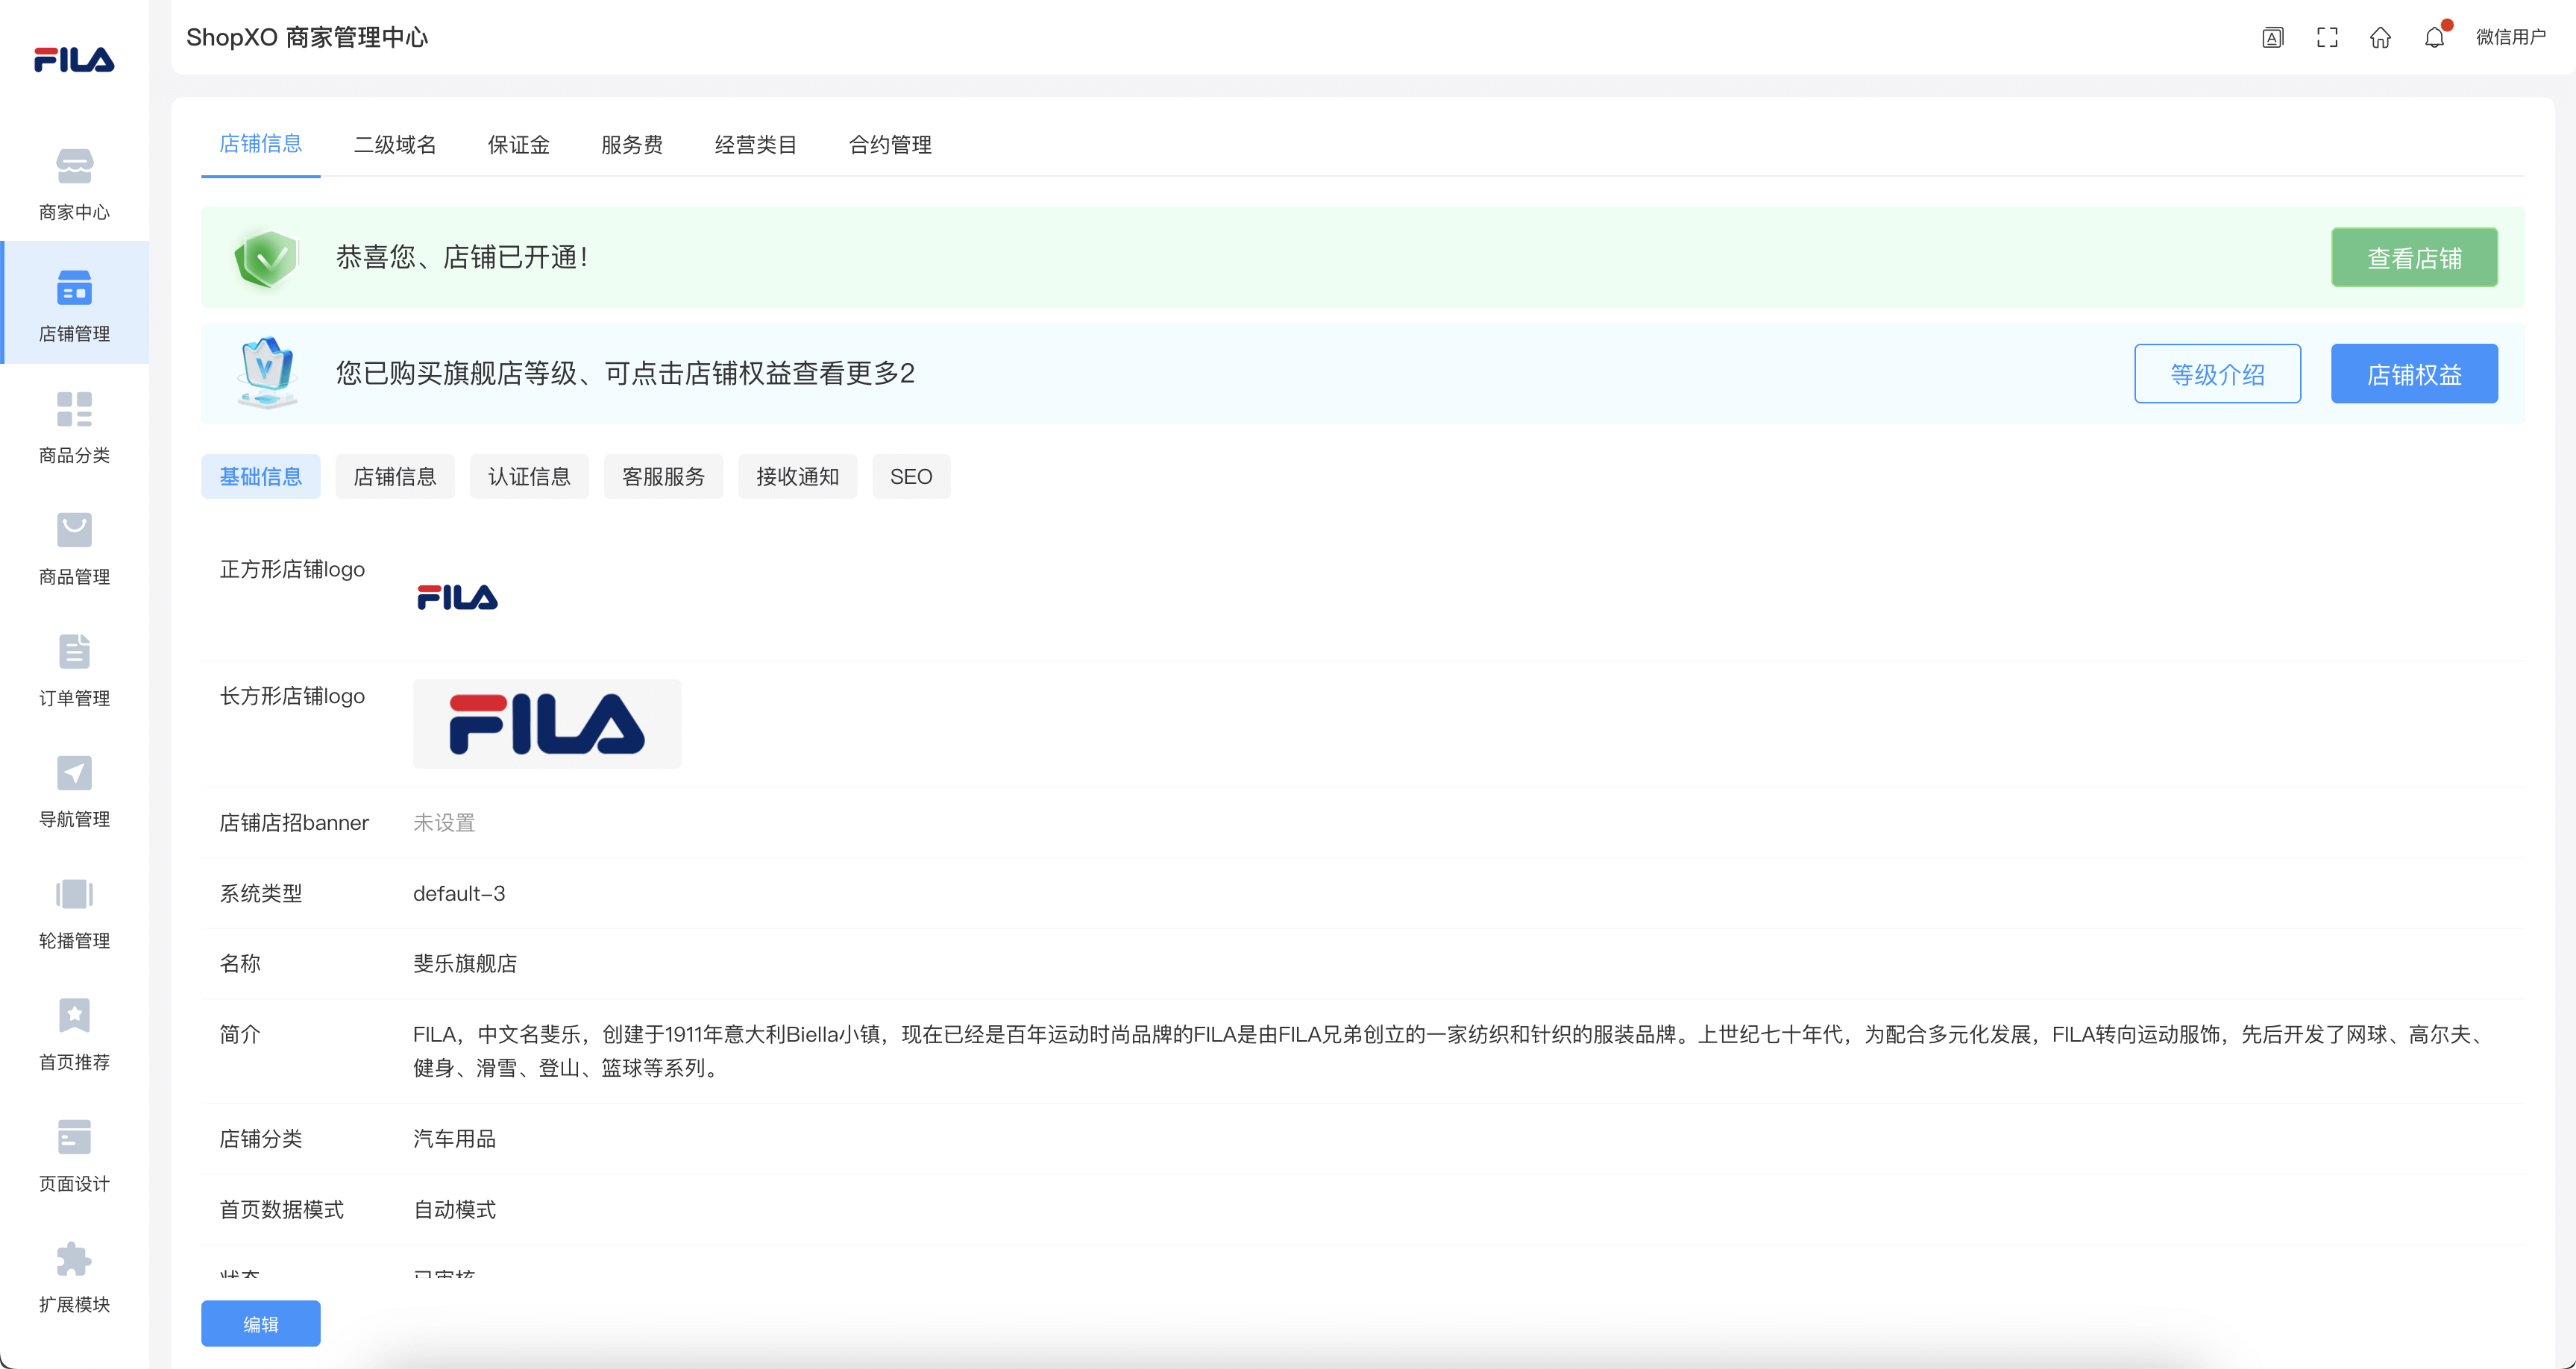Switch to the 二级域名 tab
The image size is (2576, 1369).
pos(395,145)
